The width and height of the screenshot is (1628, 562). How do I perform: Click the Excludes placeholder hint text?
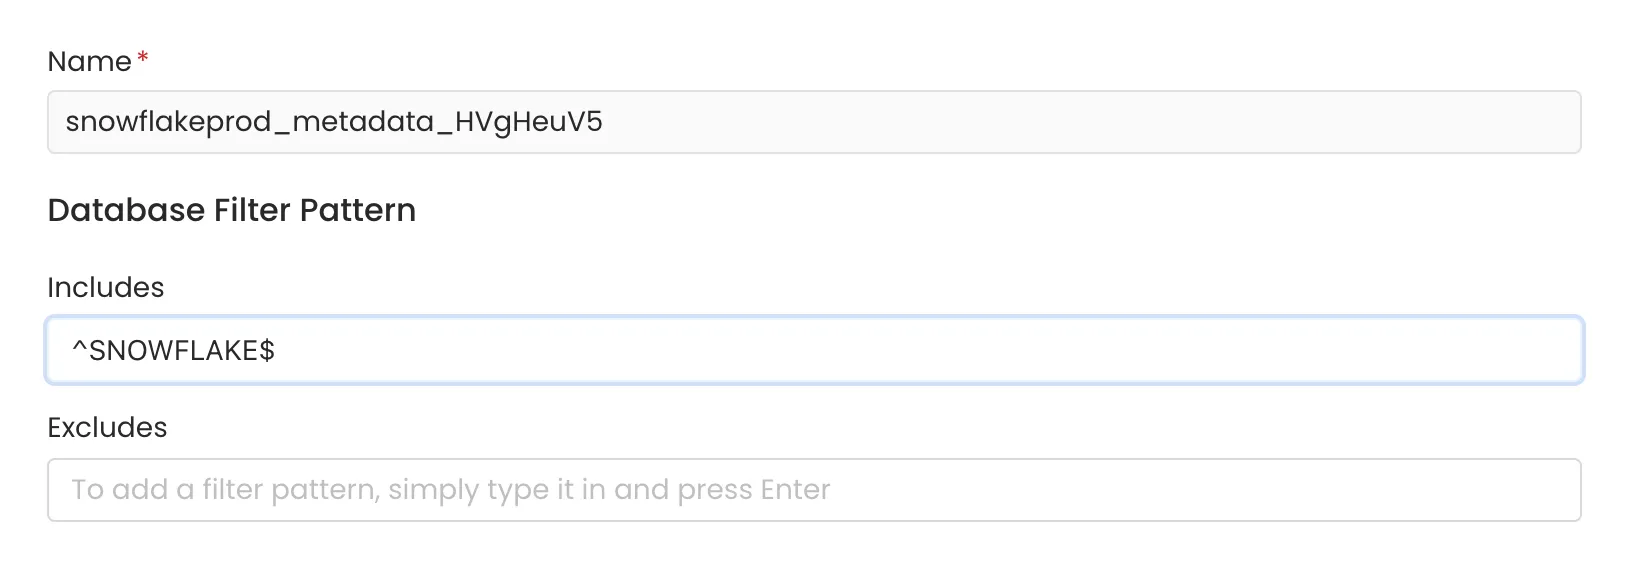450,490
